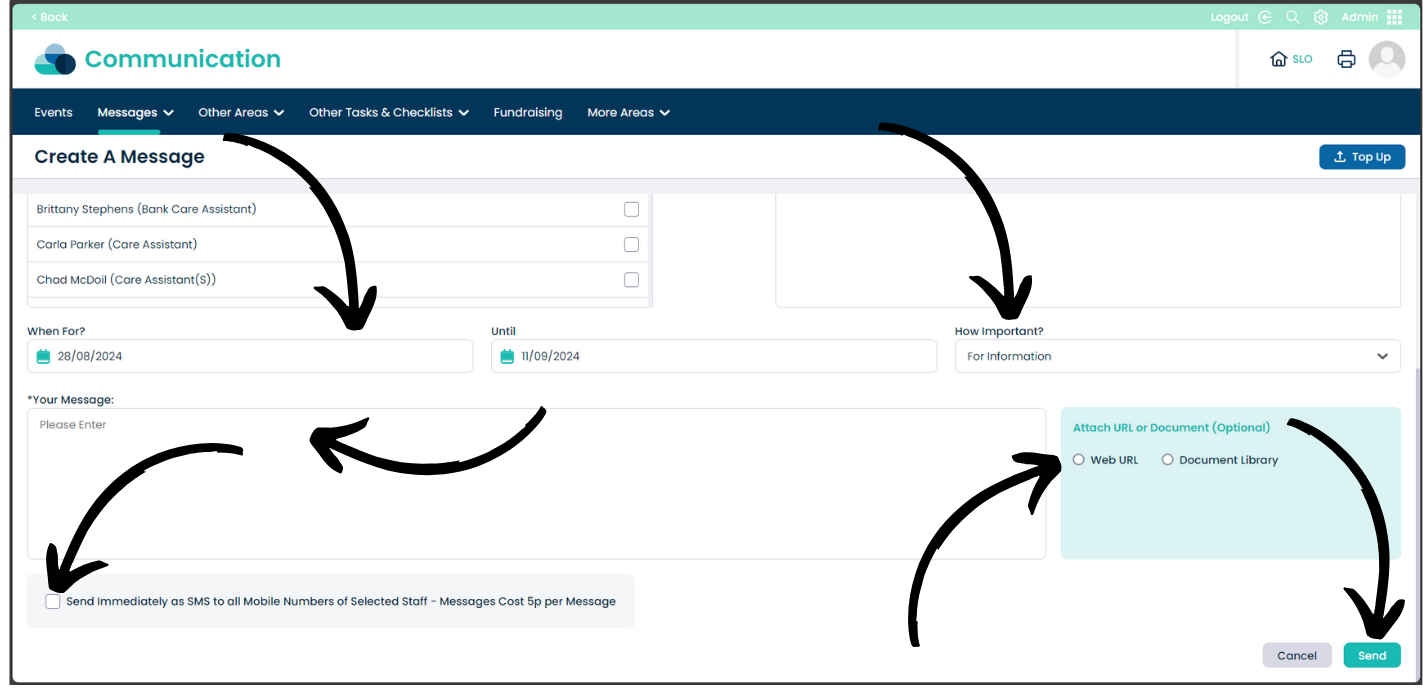Click the printer icon

point(1346,59)
